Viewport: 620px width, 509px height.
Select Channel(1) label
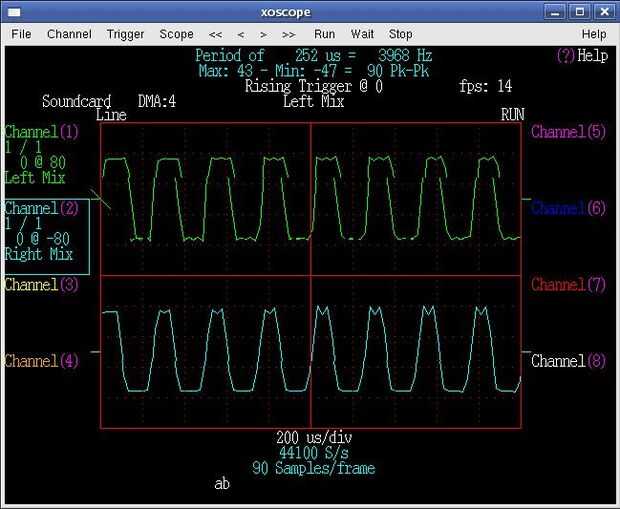pos(41,132)
